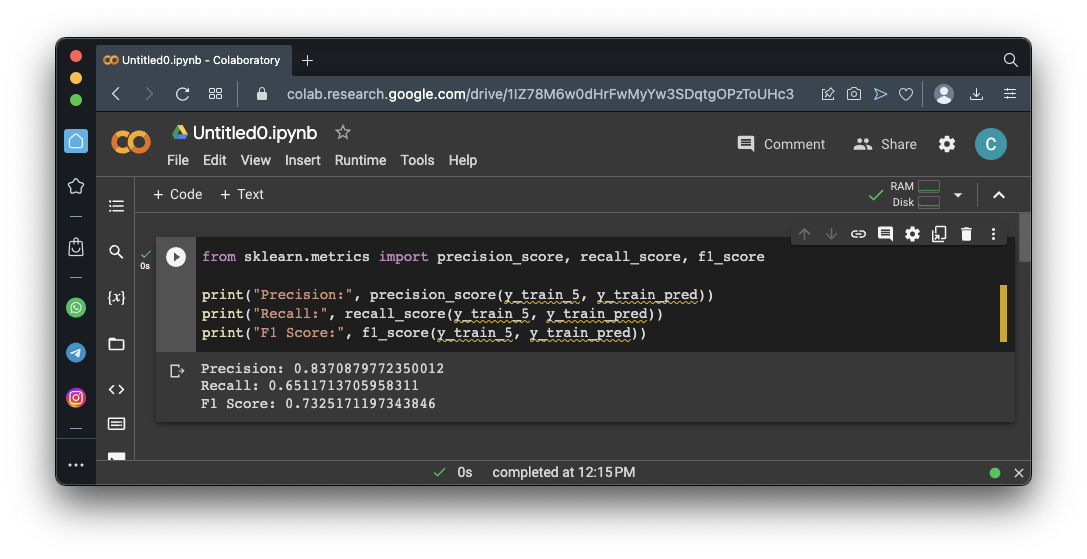Open the variables inspector {x}

pyautogui.click(x=116, y=298)
